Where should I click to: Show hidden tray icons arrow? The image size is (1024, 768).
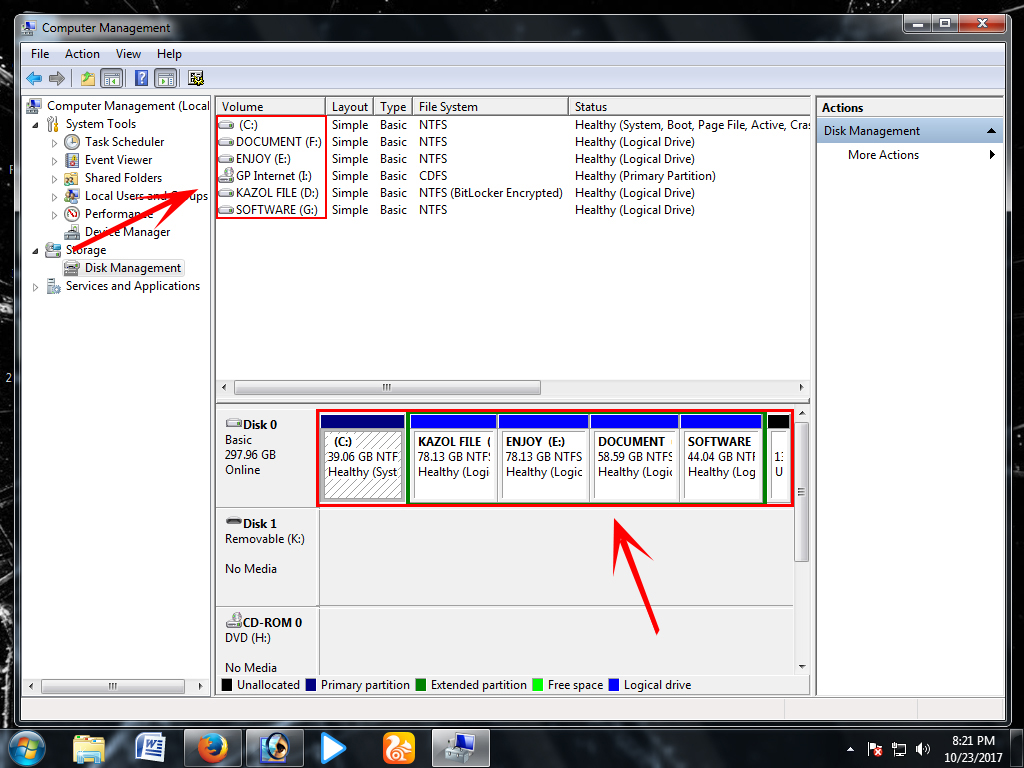click(850, 749)
